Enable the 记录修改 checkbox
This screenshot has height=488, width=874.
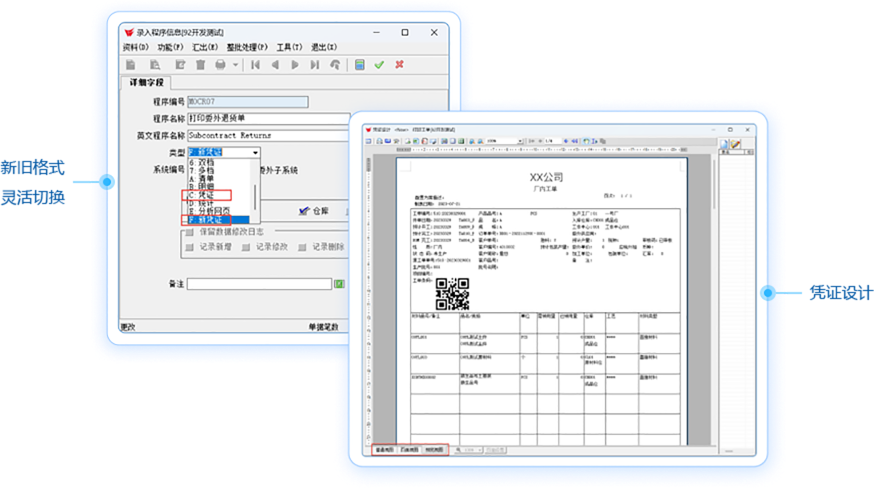point(245,247)
